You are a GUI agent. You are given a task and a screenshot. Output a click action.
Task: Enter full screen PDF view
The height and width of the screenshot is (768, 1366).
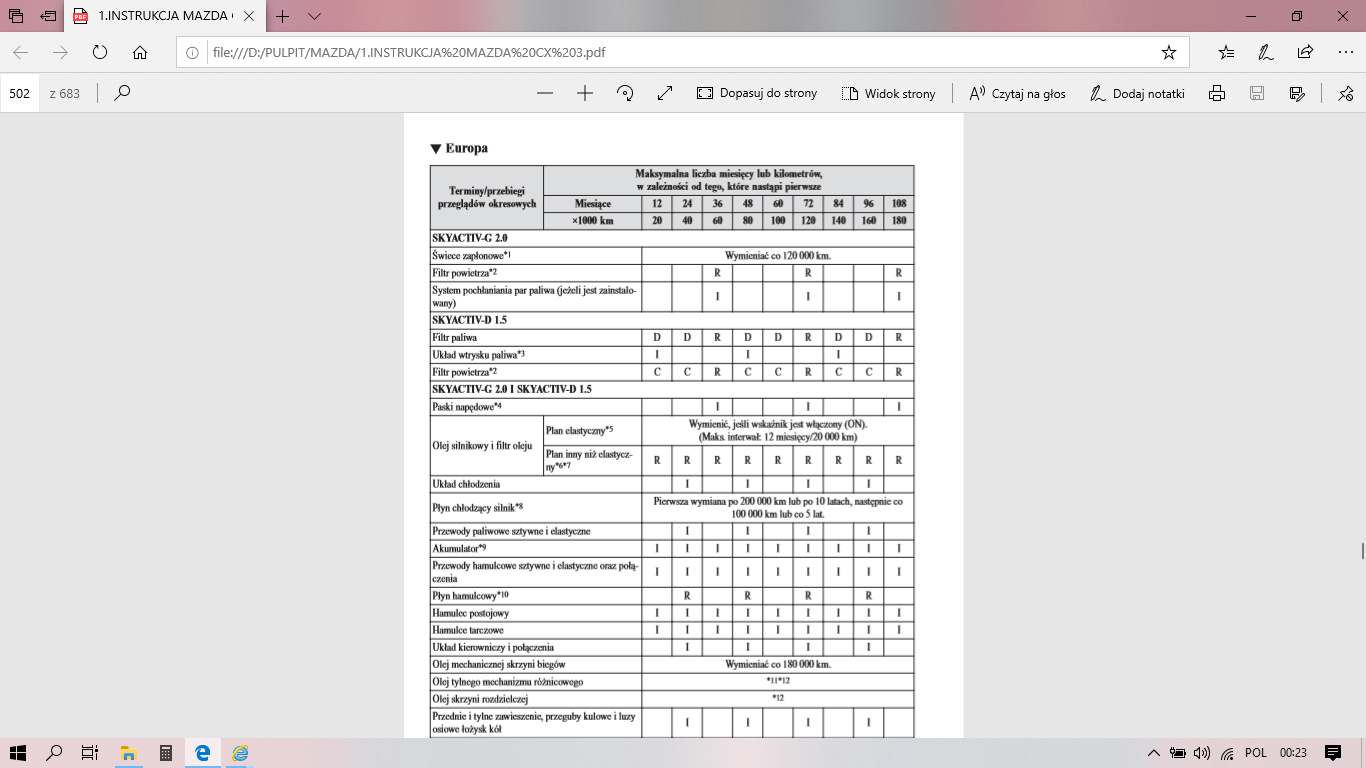(665, 93)
